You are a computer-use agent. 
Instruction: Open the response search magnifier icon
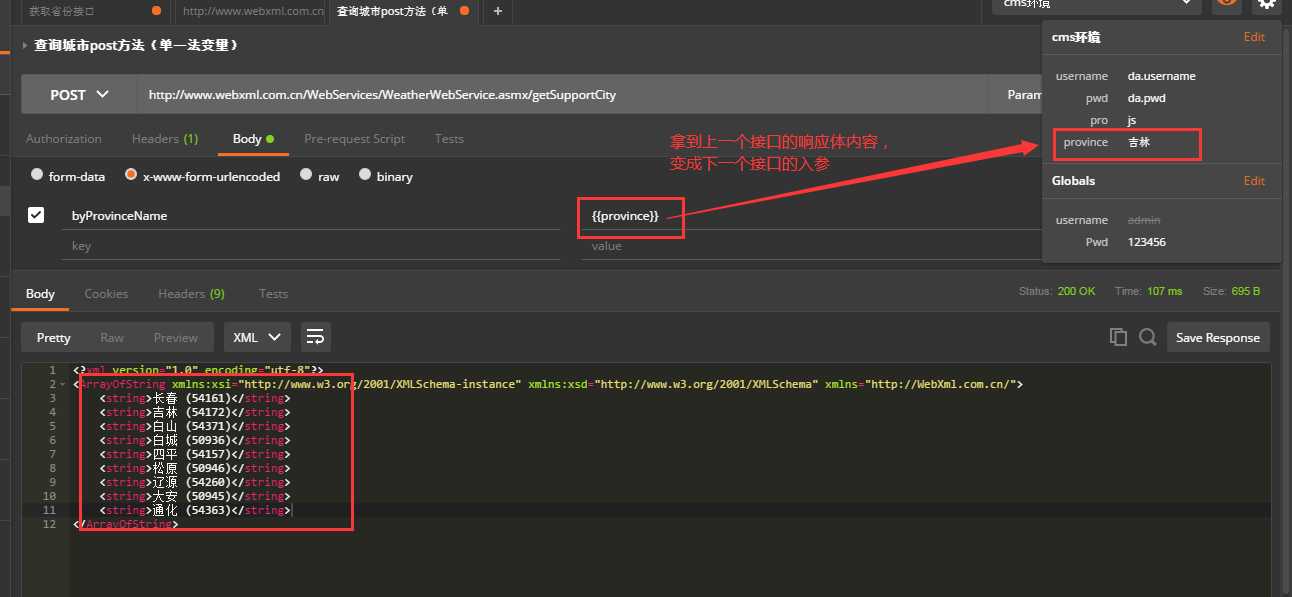(x=1147, y=337)
